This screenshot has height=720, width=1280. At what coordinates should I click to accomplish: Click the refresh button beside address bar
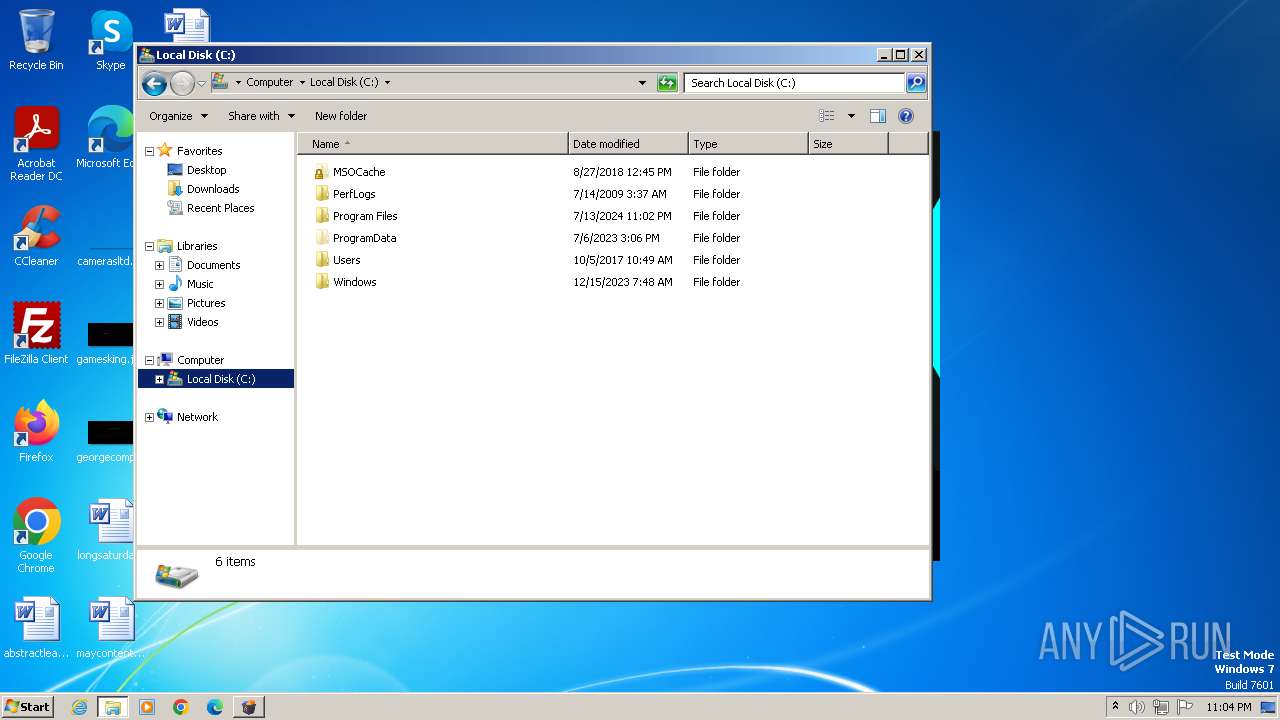[x=667, y=83]
